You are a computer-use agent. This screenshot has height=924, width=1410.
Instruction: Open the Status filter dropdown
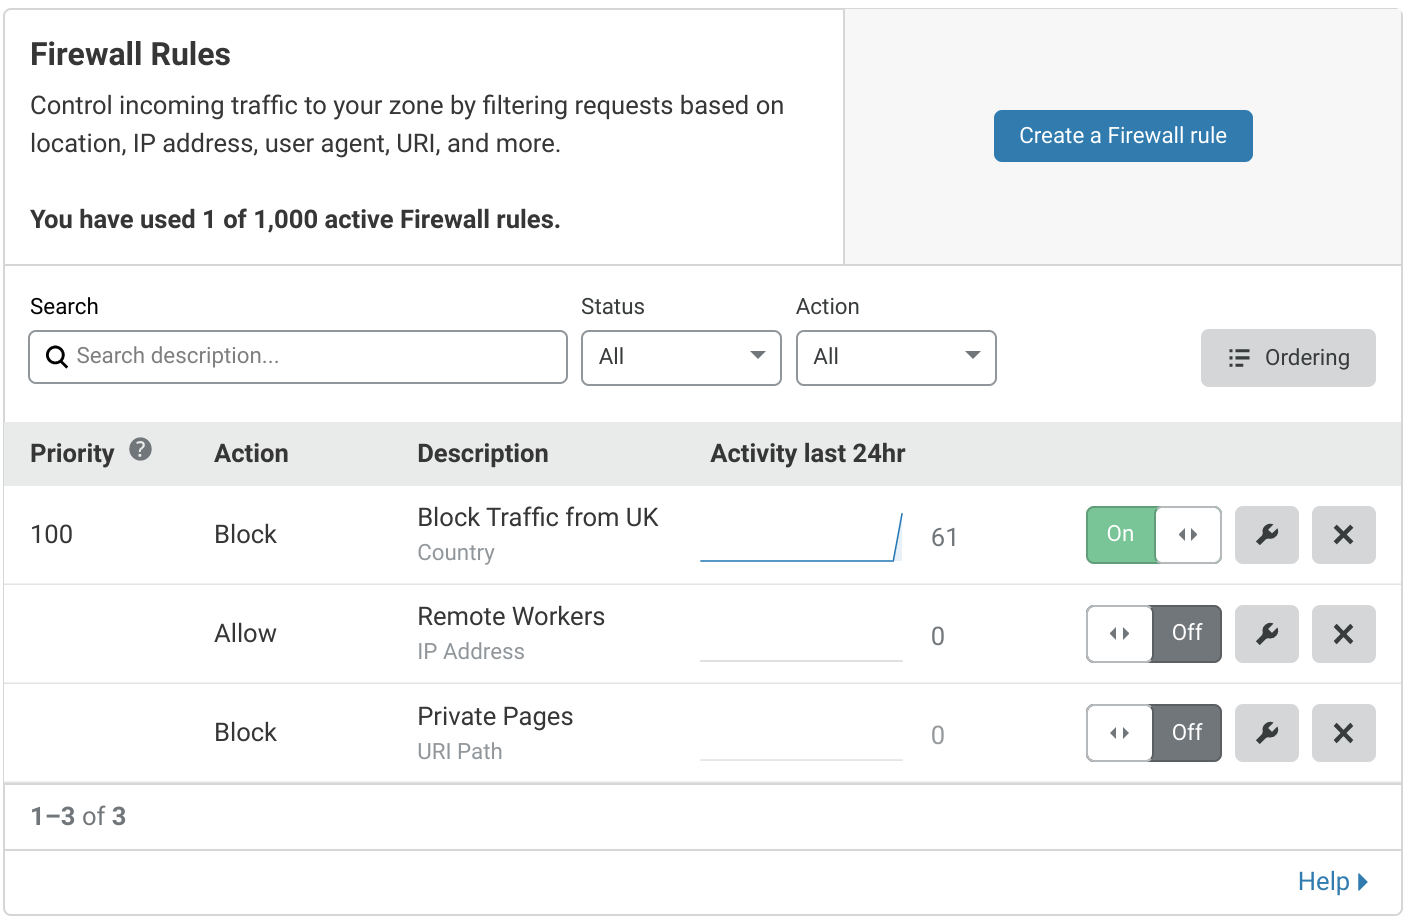[680, 357]
